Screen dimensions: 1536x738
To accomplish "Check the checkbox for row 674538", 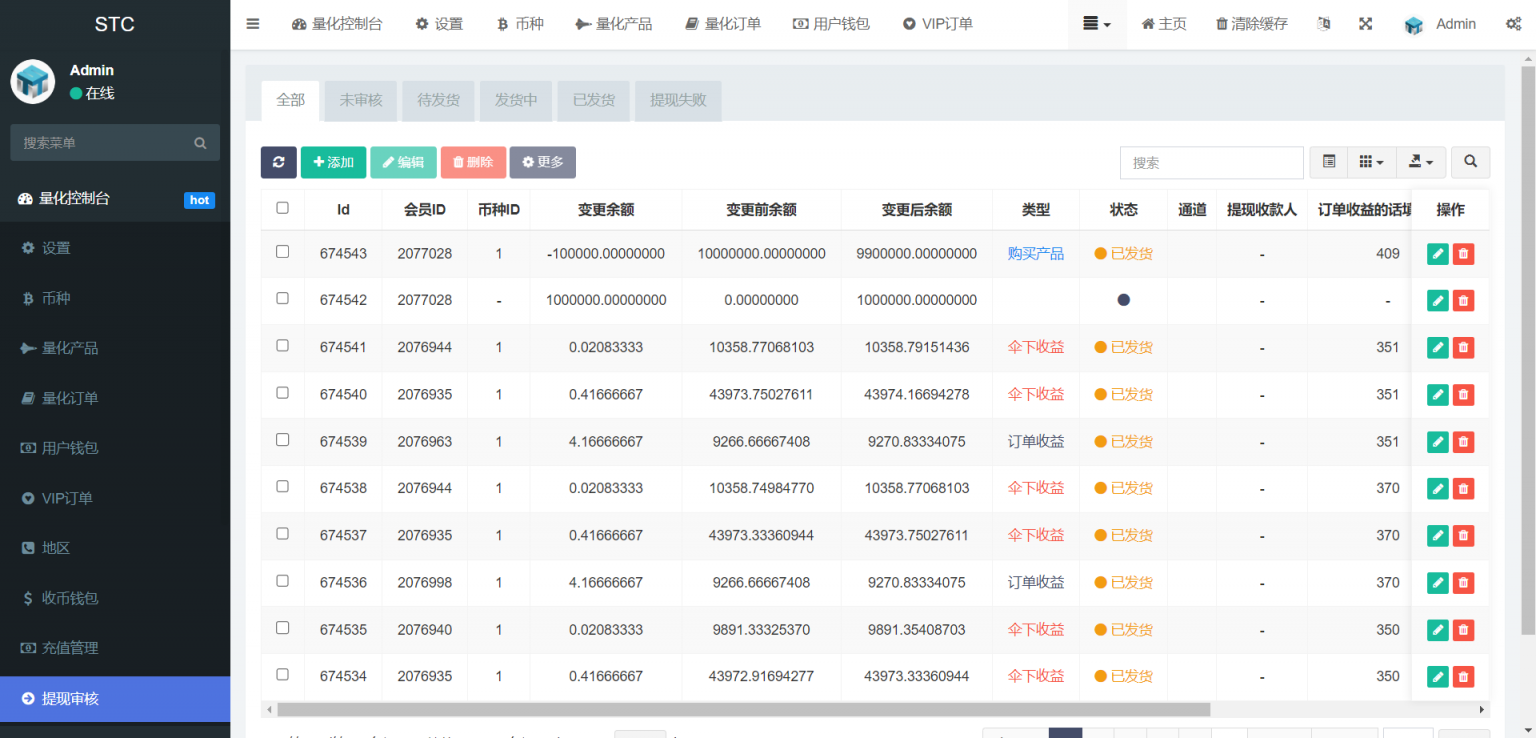I will (282, 486).
